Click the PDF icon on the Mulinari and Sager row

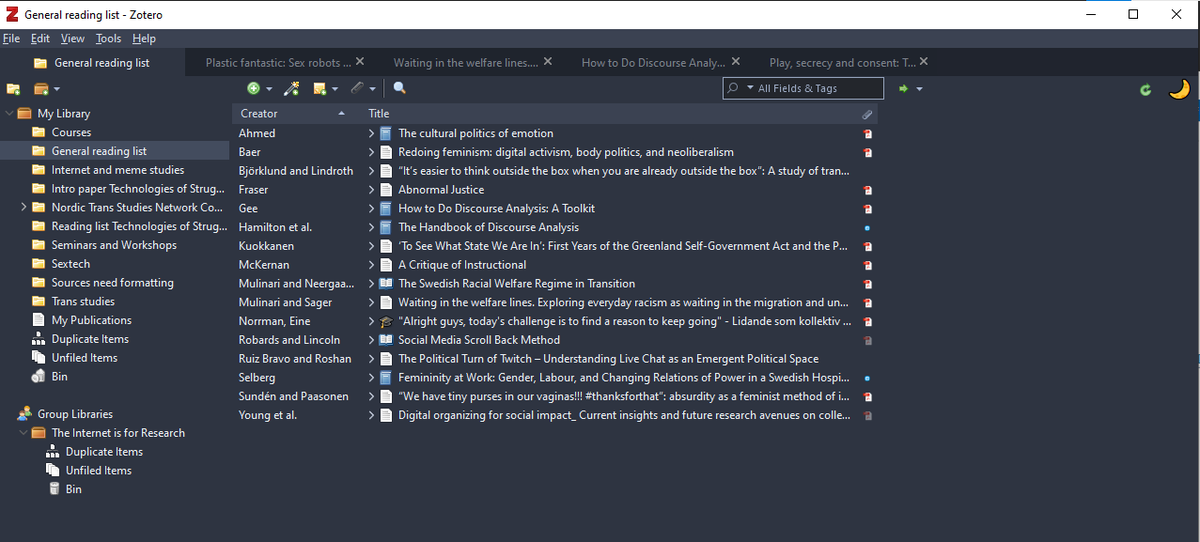point(867,302)
